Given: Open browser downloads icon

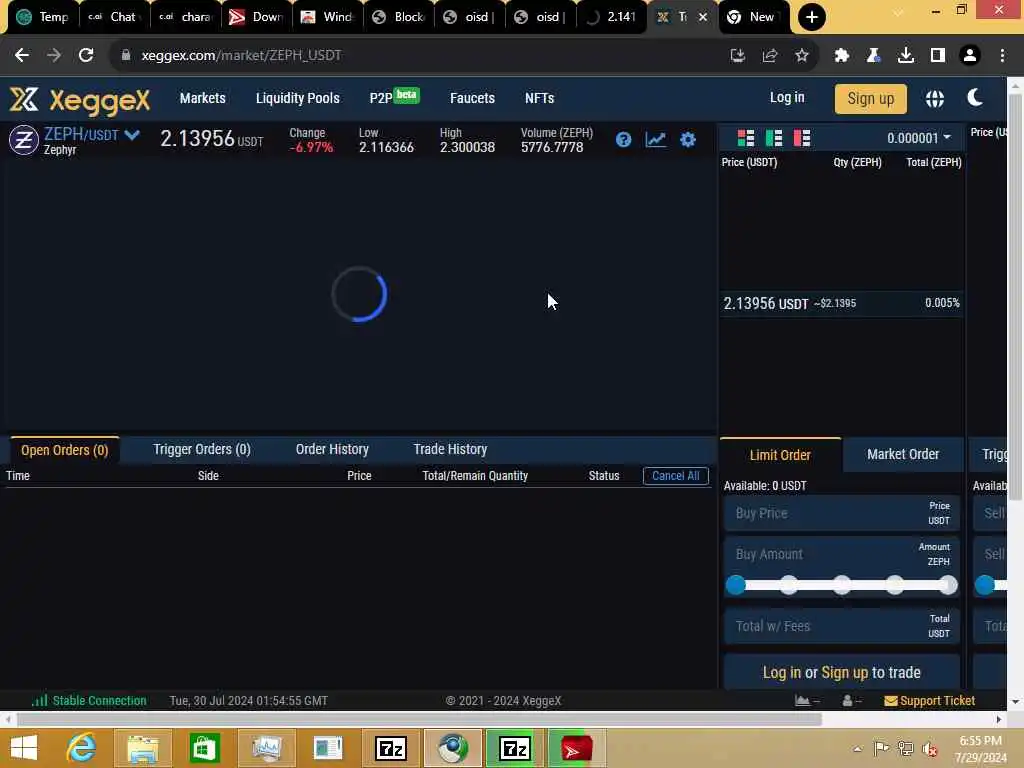Looking at the screenshot, I should pyautogui.click(x=905, y=56).
